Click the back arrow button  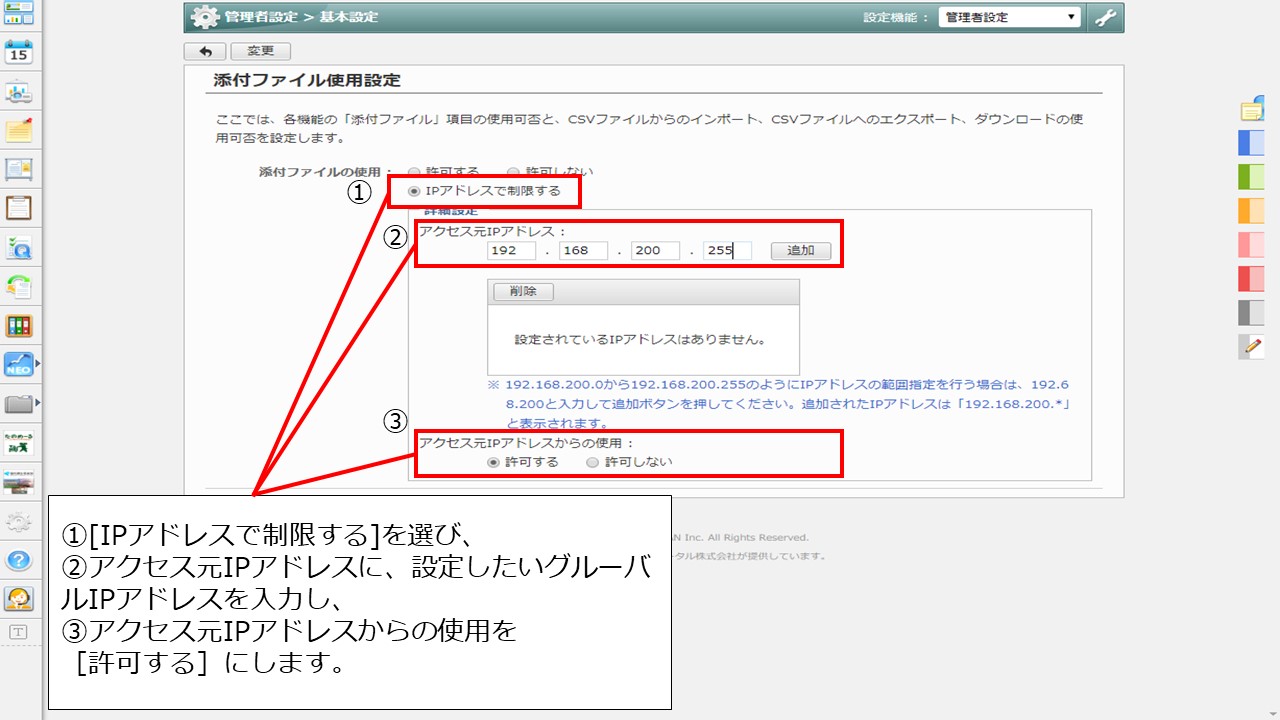tap(205, 51)
